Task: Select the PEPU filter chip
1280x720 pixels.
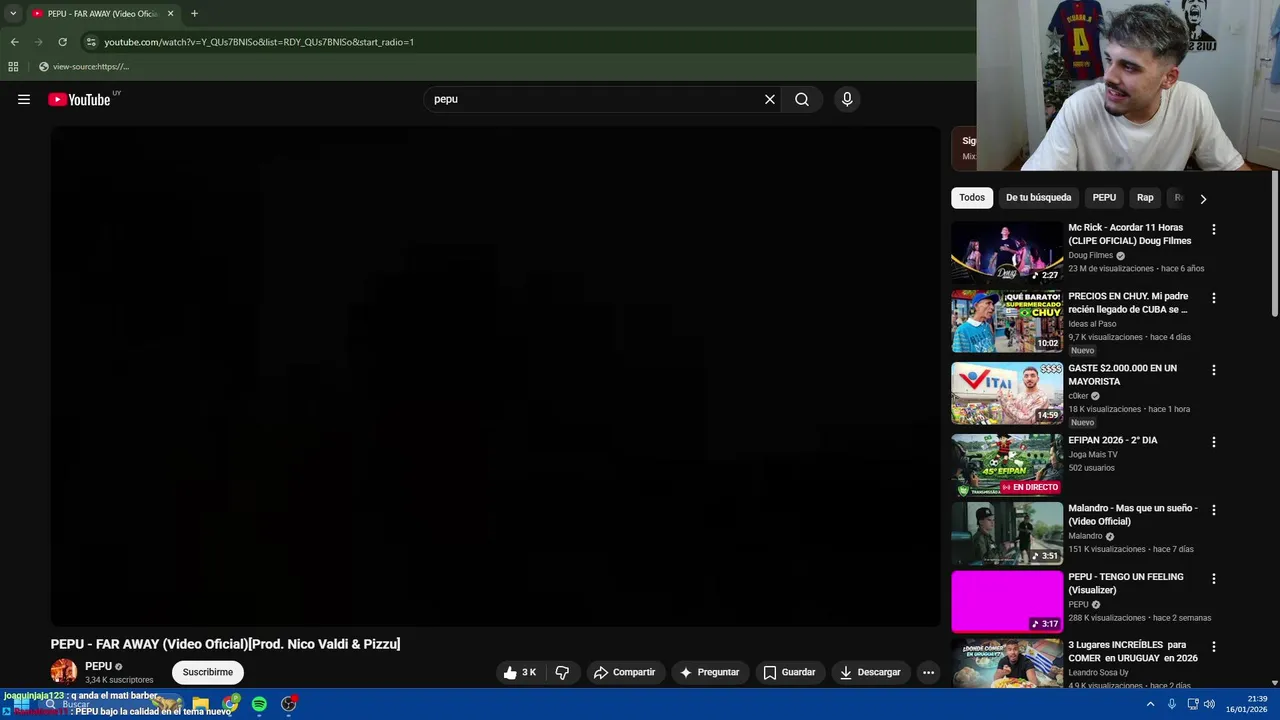Action: 1104,198
